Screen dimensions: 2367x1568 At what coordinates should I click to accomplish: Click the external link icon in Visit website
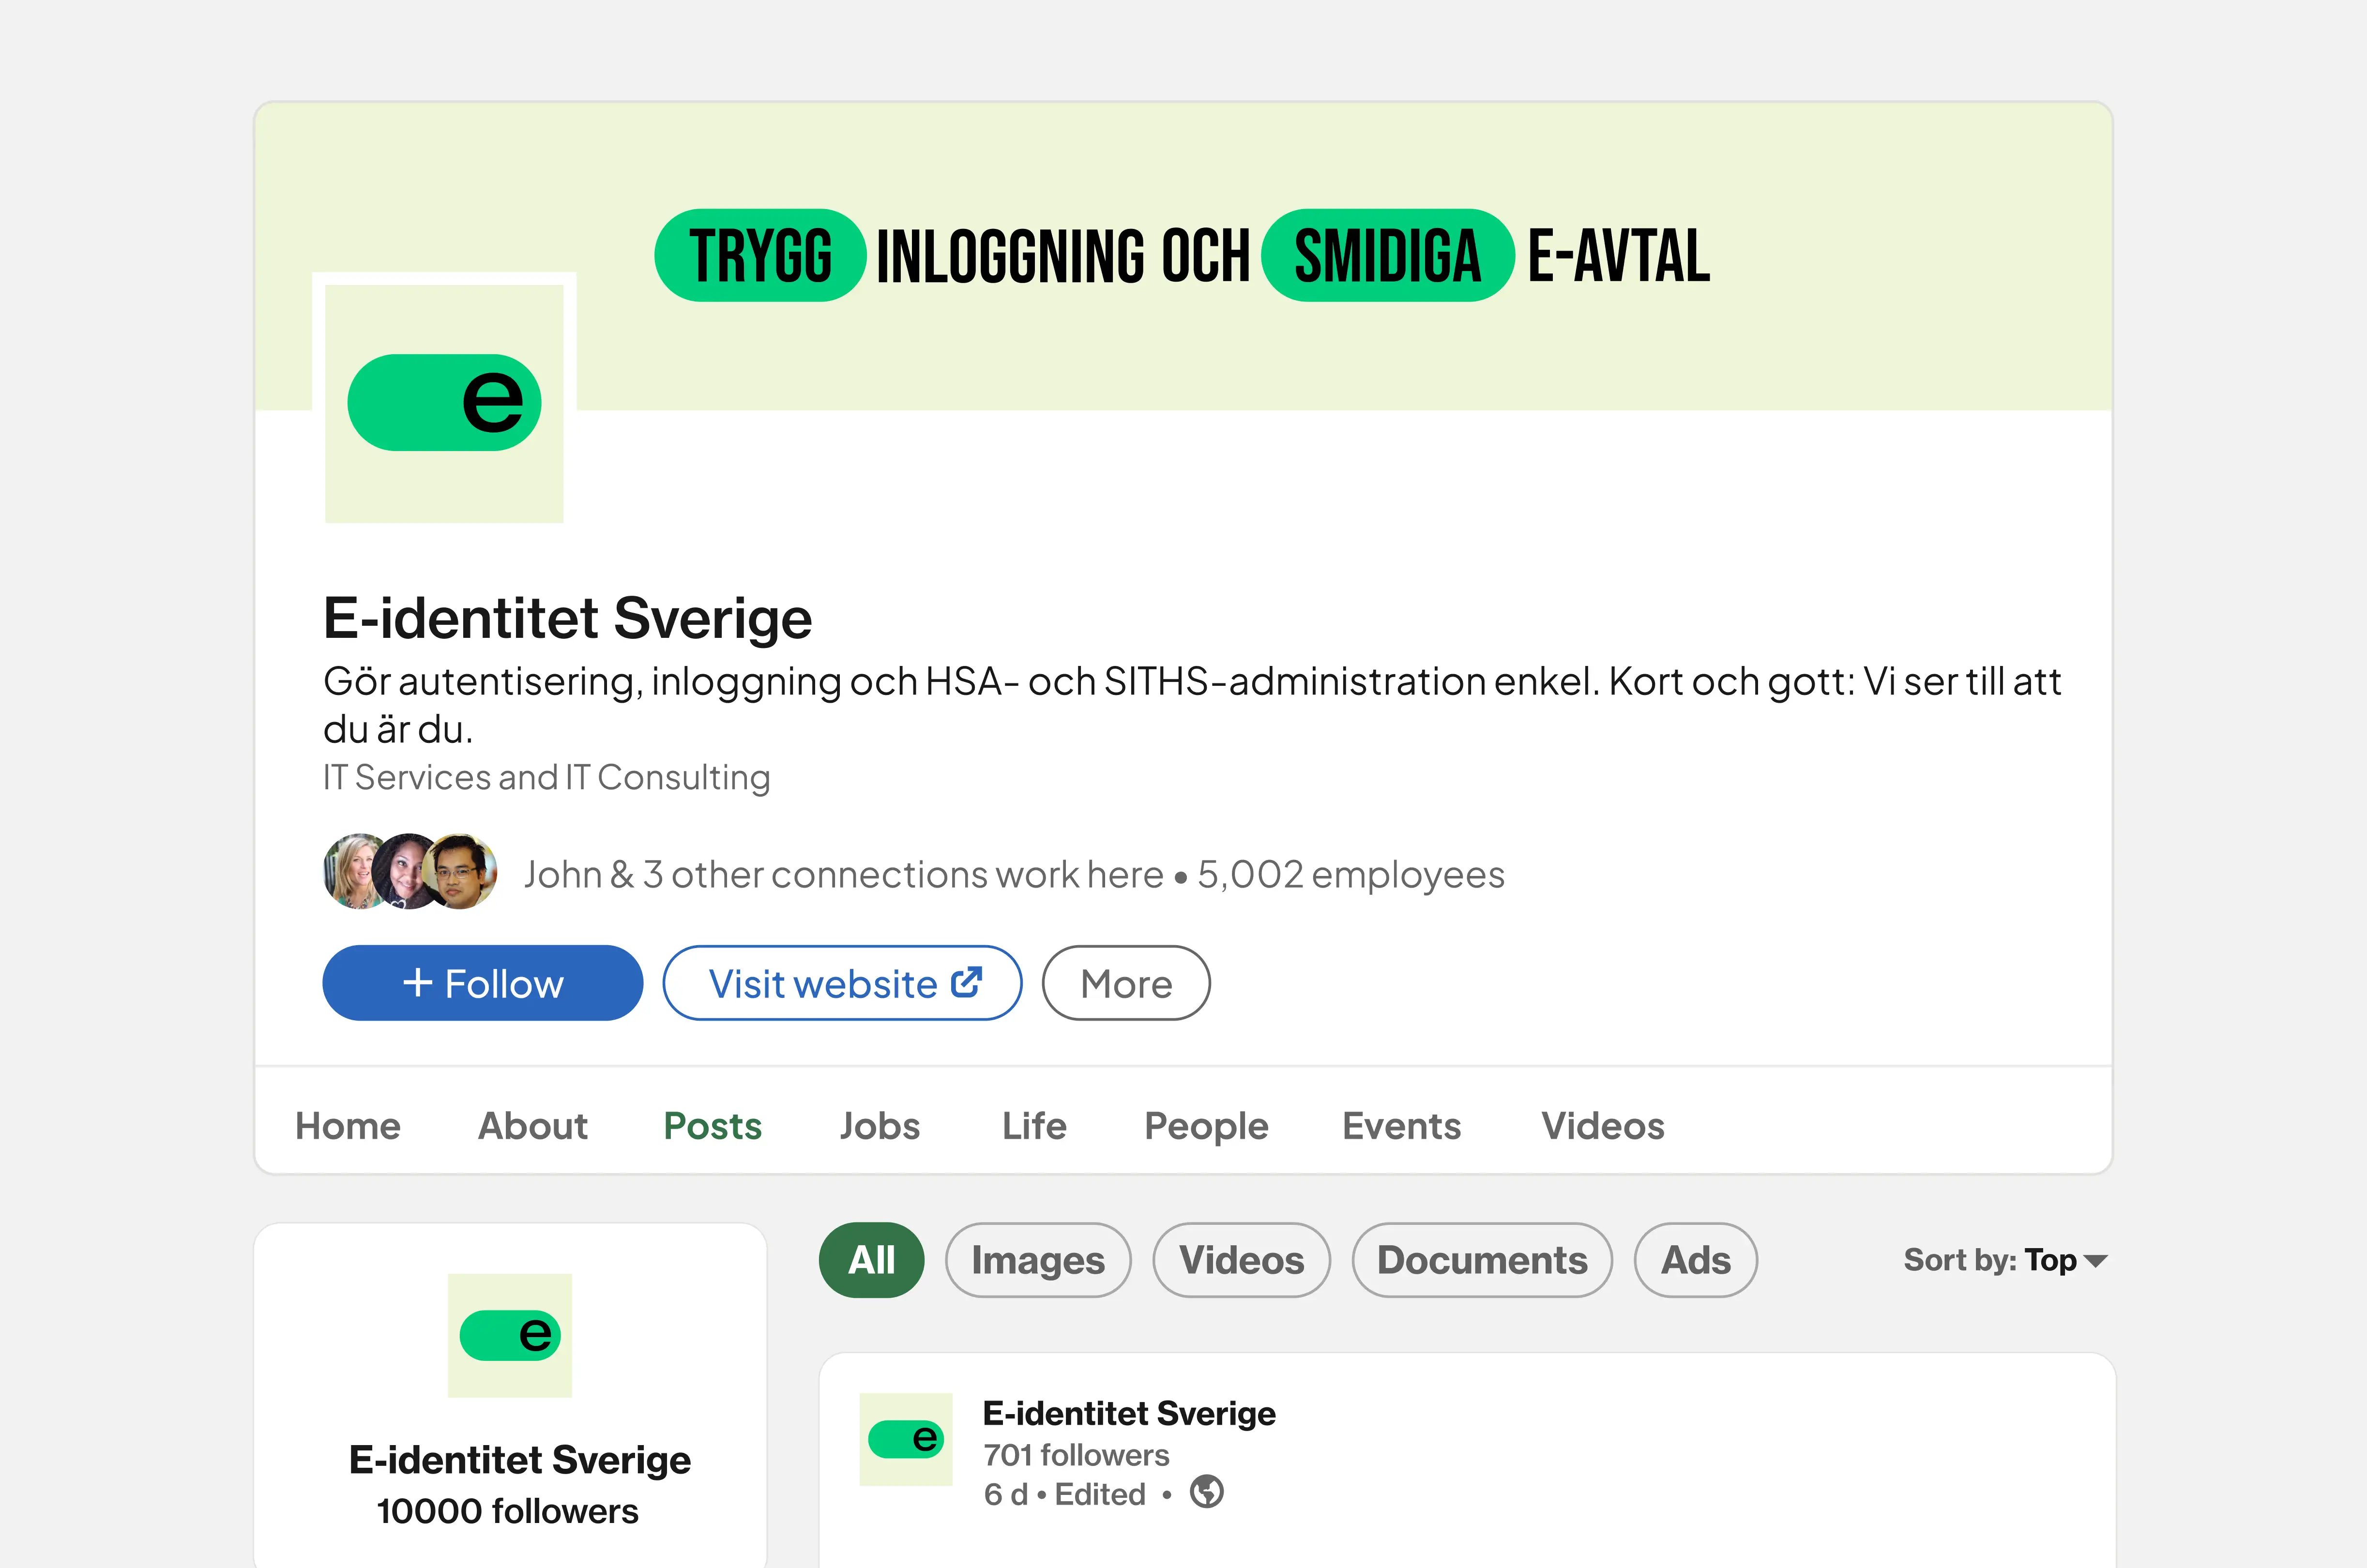pos(966,982)
